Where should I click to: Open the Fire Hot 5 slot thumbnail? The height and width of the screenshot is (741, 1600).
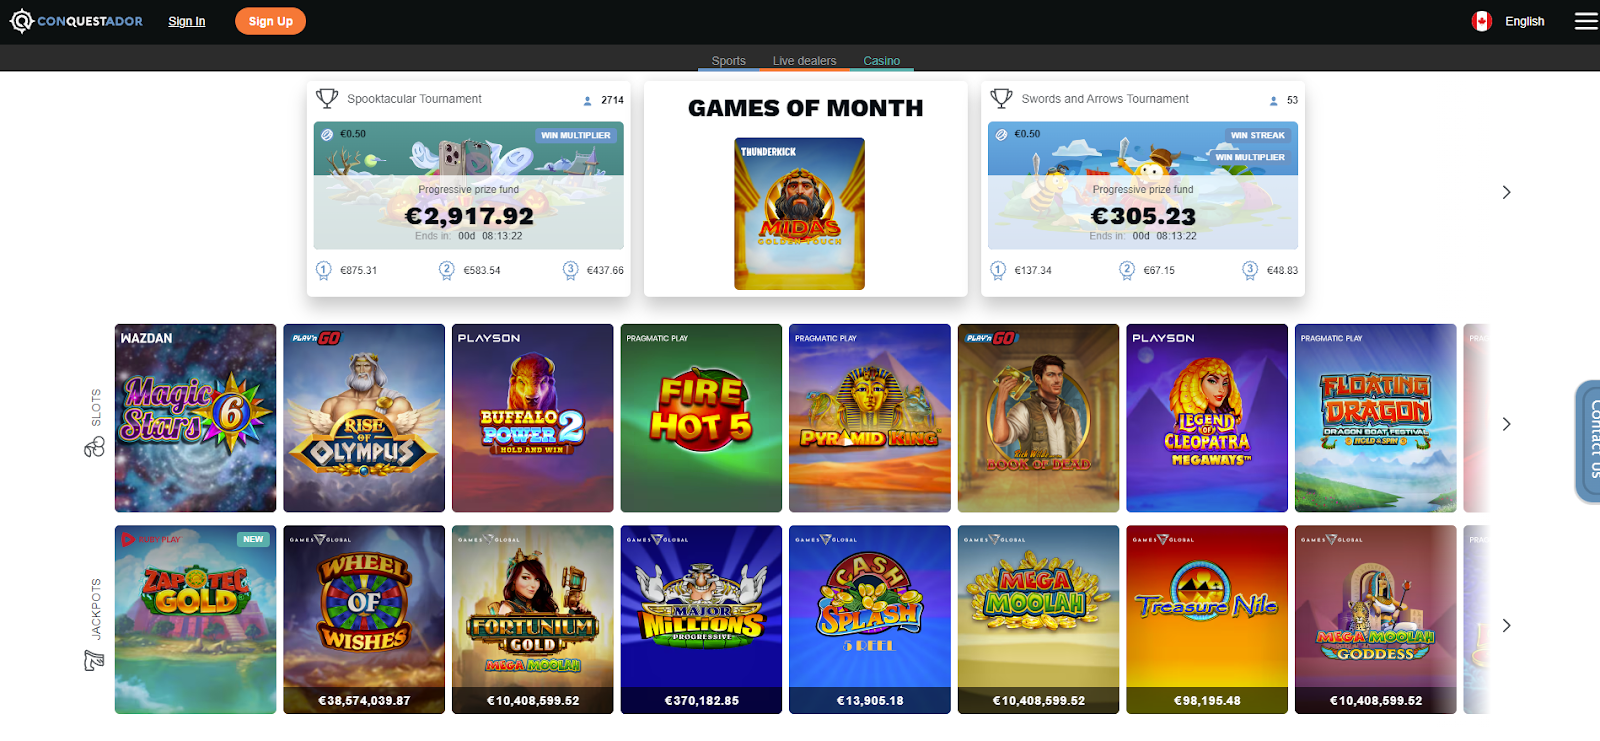tap(701, 418)
